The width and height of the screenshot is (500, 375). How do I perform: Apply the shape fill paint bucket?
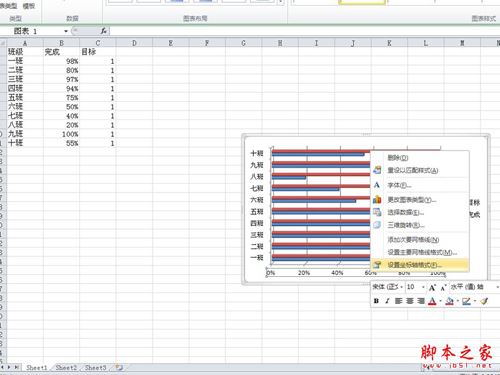(449, 301)
